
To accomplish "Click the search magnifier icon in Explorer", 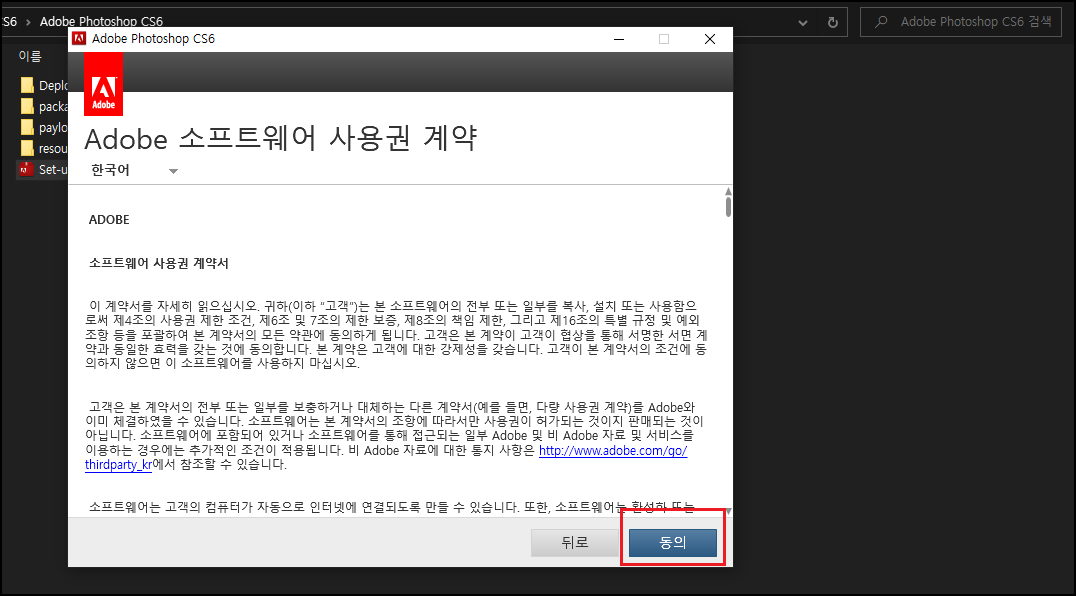I will point(881,22).
